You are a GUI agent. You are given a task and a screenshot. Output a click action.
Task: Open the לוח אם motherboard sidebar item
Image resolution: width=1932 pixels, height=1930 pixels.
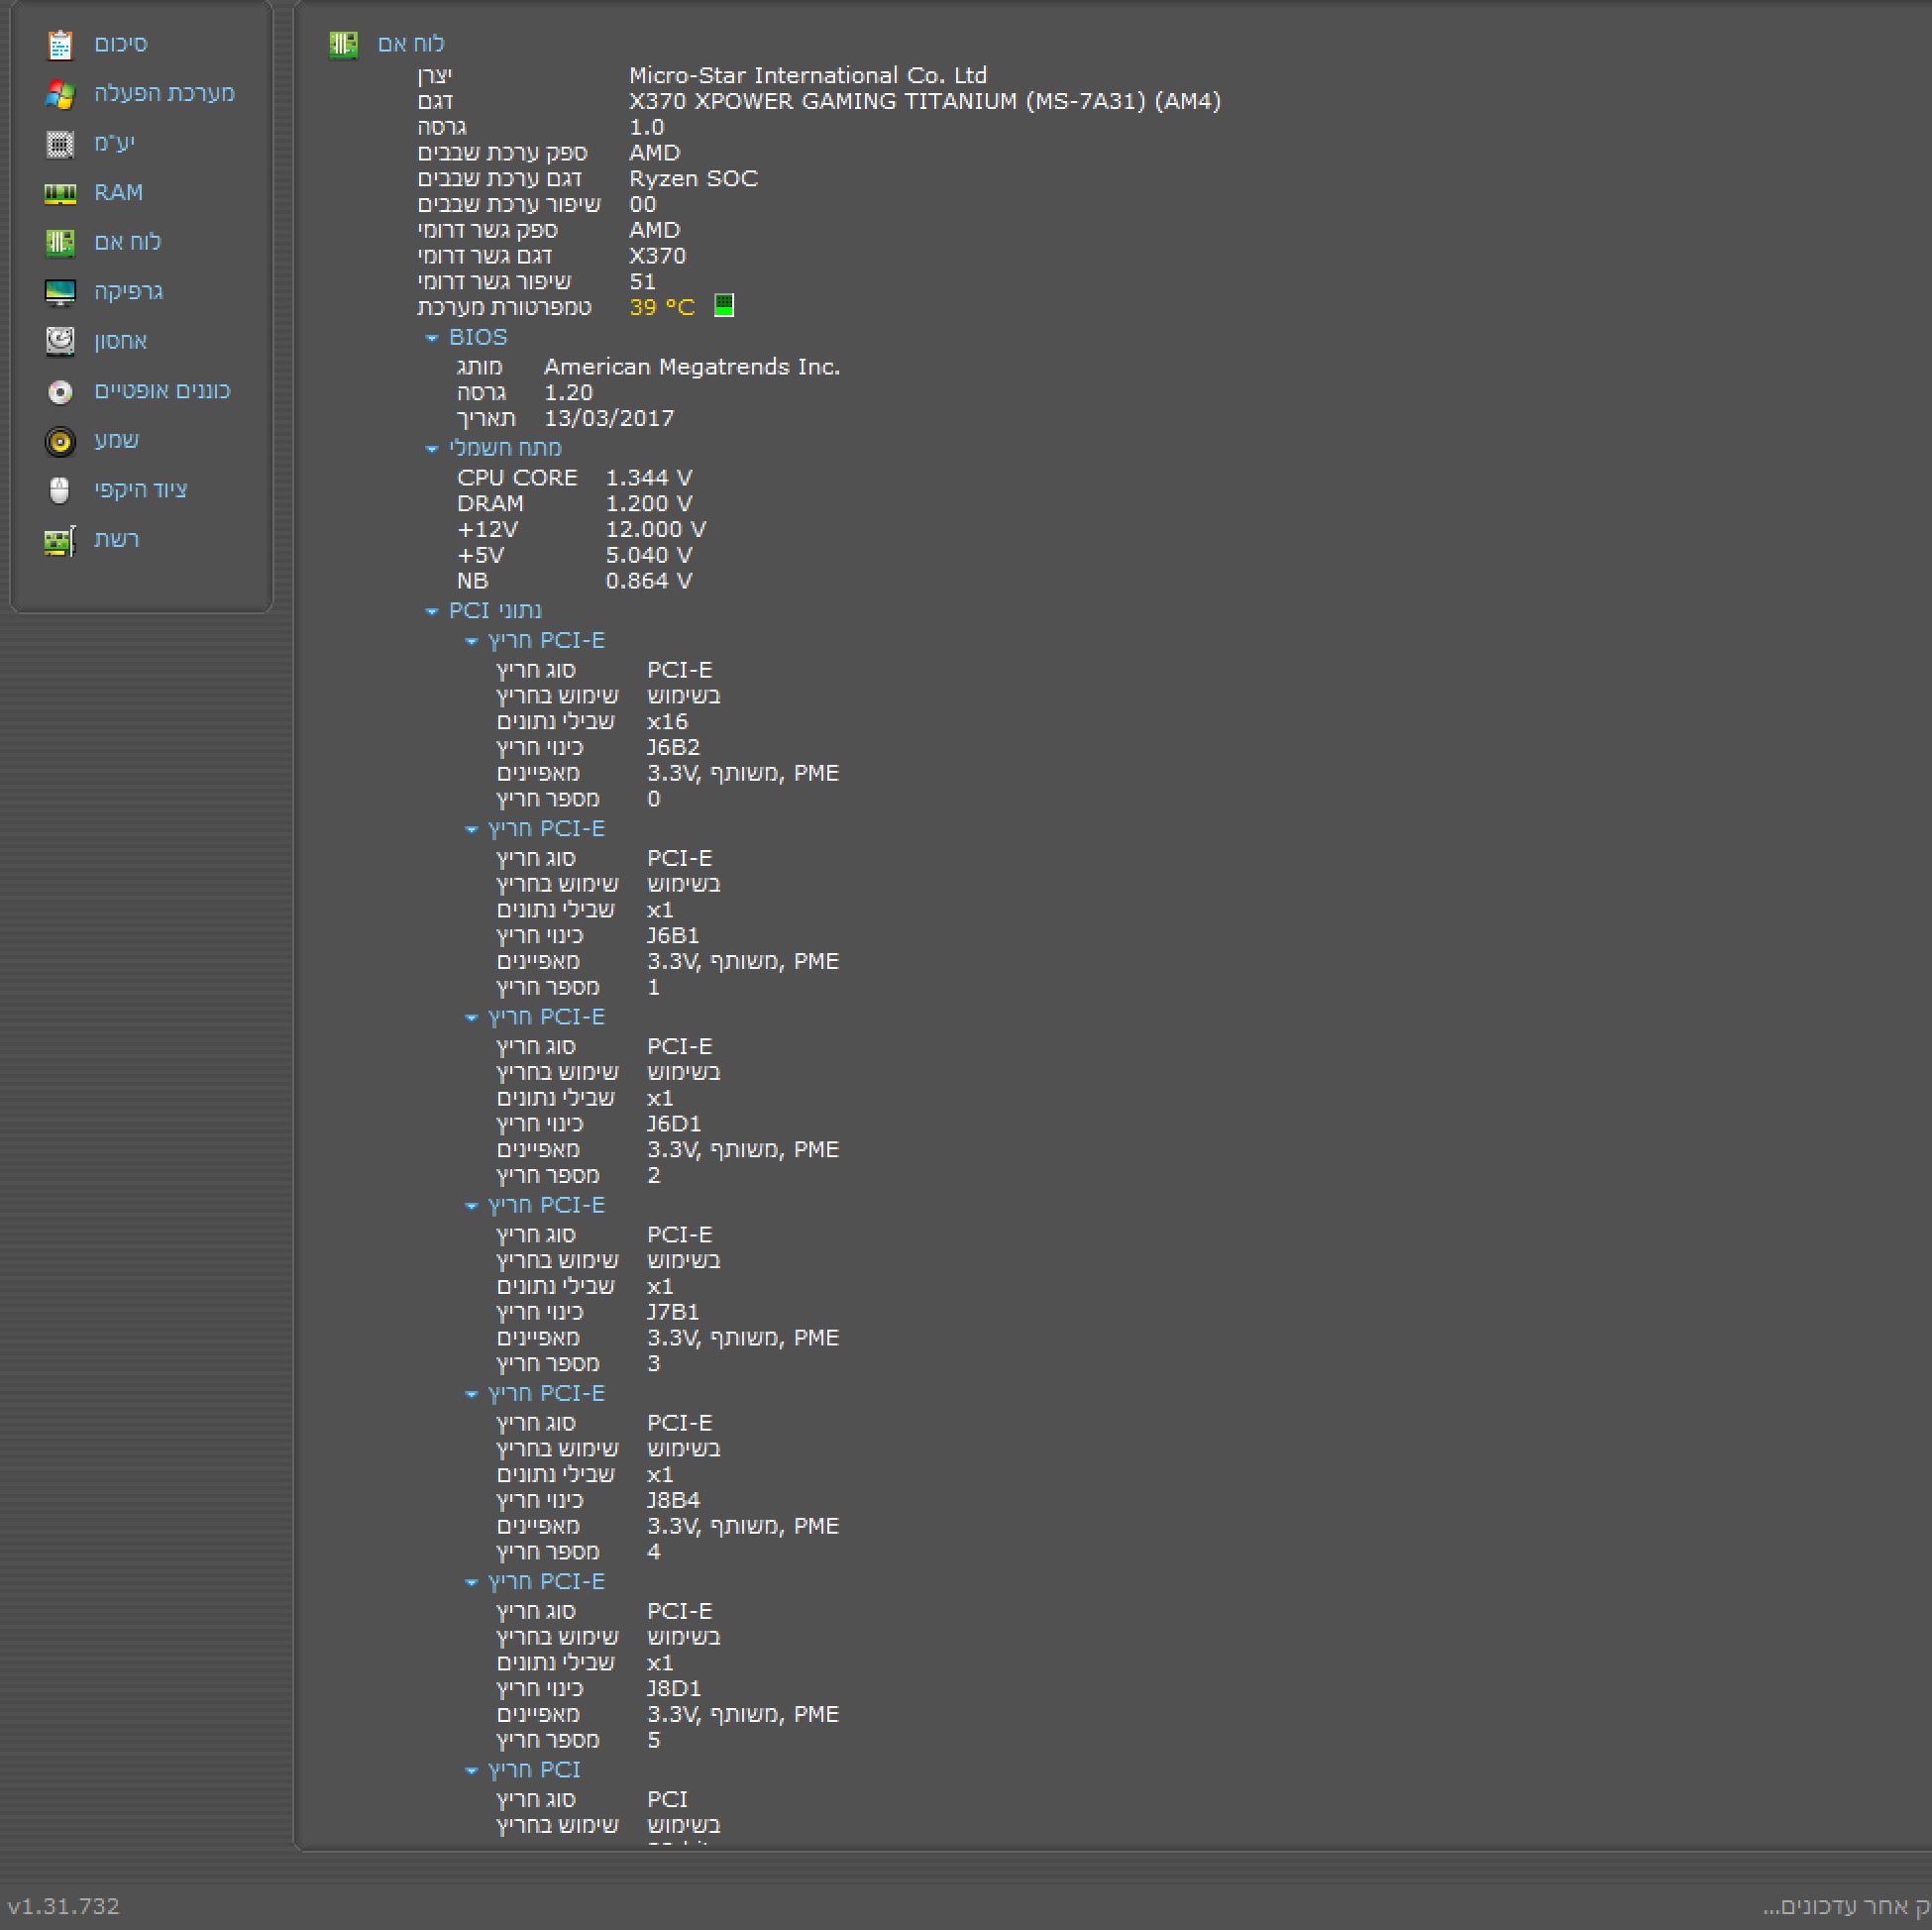tap(127, 242)
